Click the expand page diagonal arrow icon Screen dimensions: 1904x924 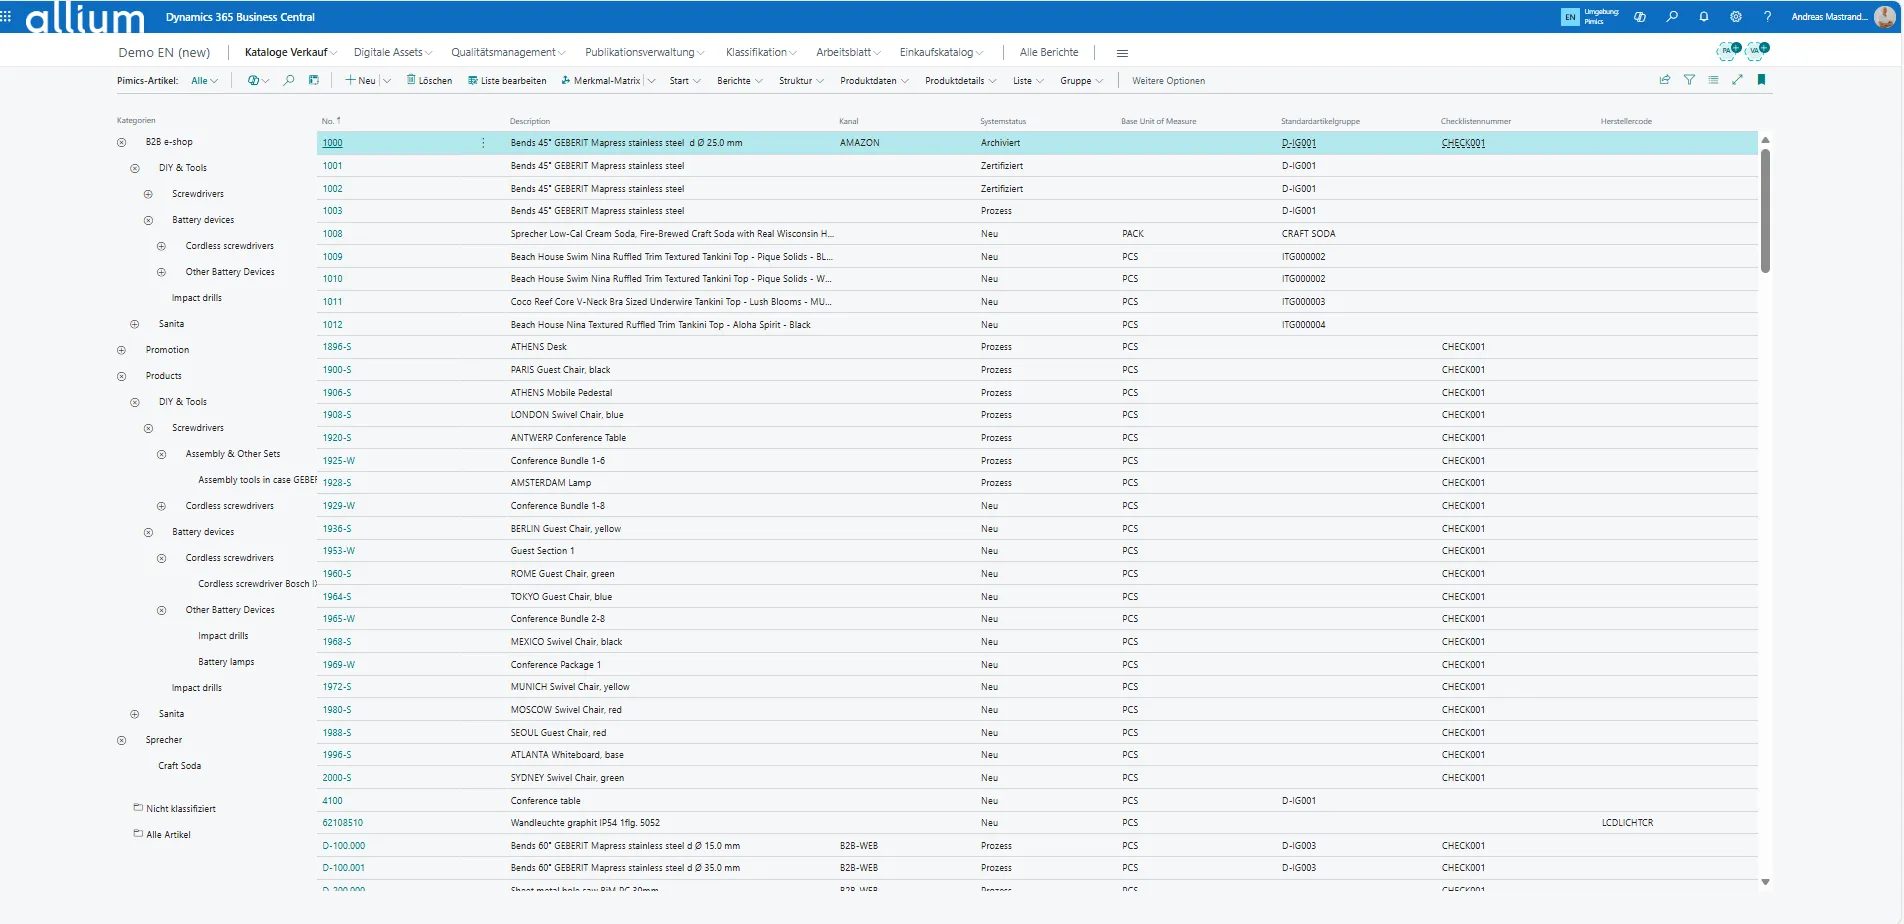pyautogui.click(x=1737, y=80)
